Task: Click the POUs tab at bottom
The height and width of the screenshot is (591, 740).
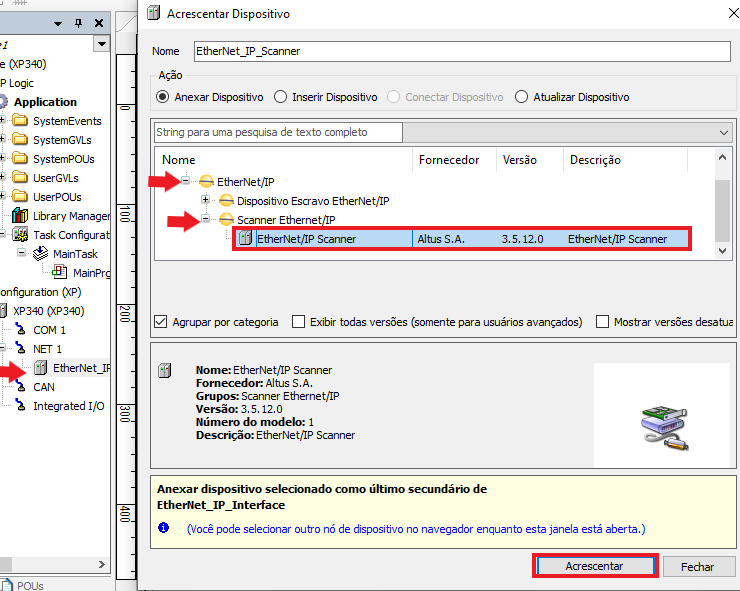Action: point(30,584)
